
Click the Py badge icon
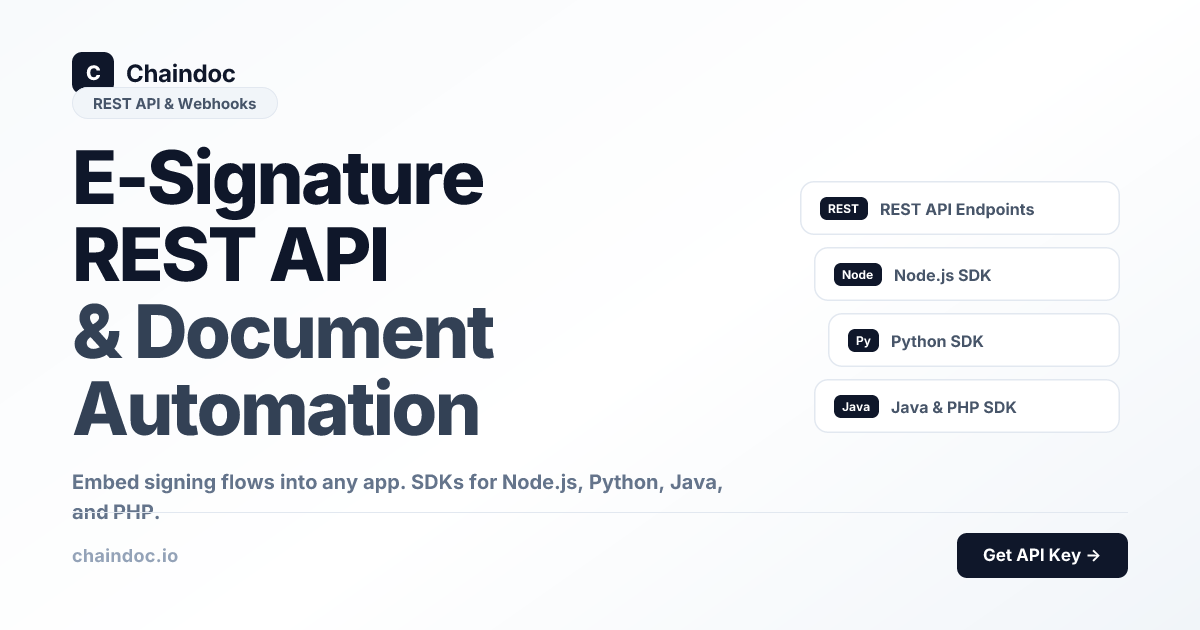click(863, 341)
